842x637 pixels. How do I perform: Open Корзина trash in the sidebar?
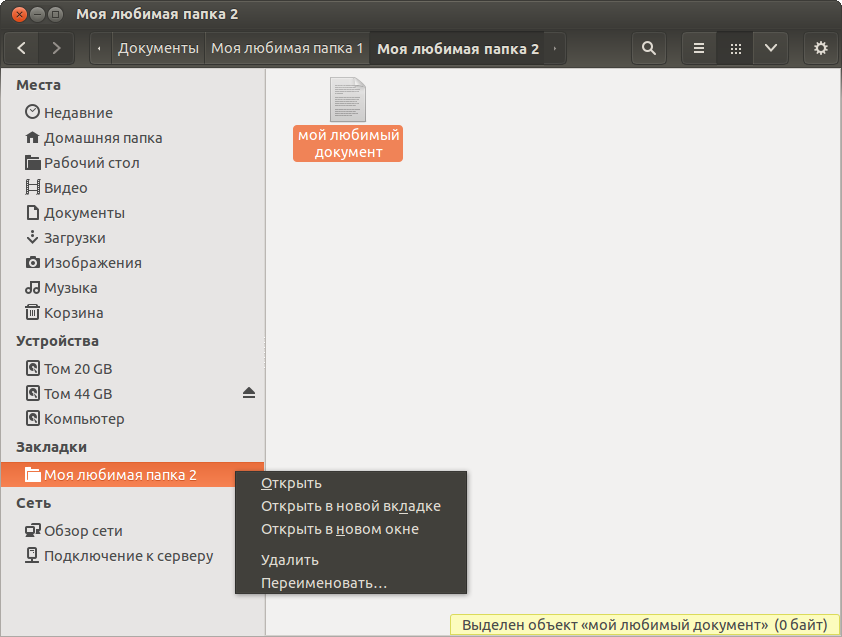73,313
